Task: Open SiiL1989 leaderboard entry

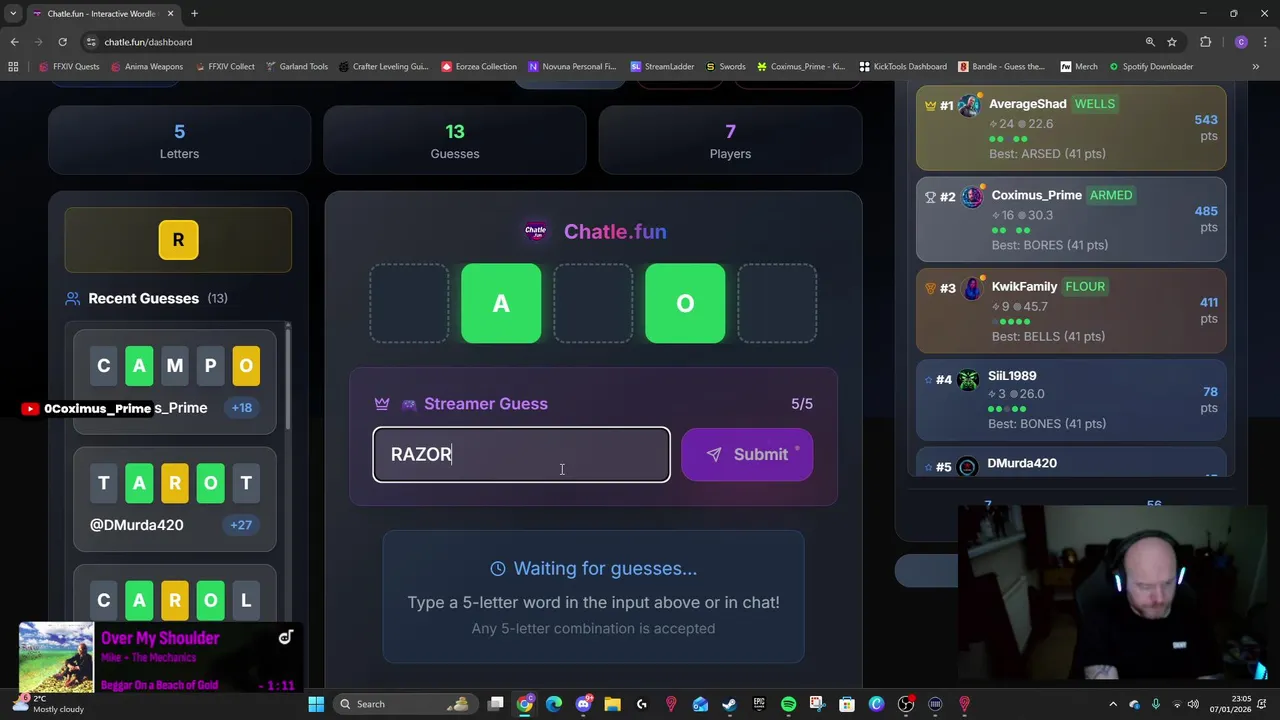Action: pyautogui.click(x=1071, y=400)
